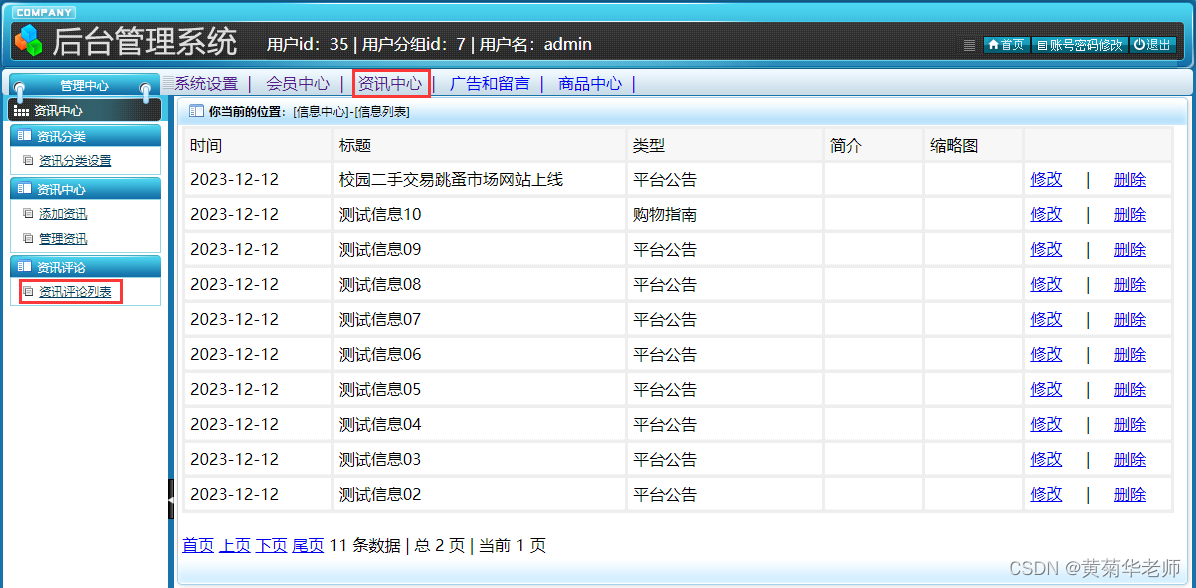Click 删除 for 测试信息04

point(1130,424)
